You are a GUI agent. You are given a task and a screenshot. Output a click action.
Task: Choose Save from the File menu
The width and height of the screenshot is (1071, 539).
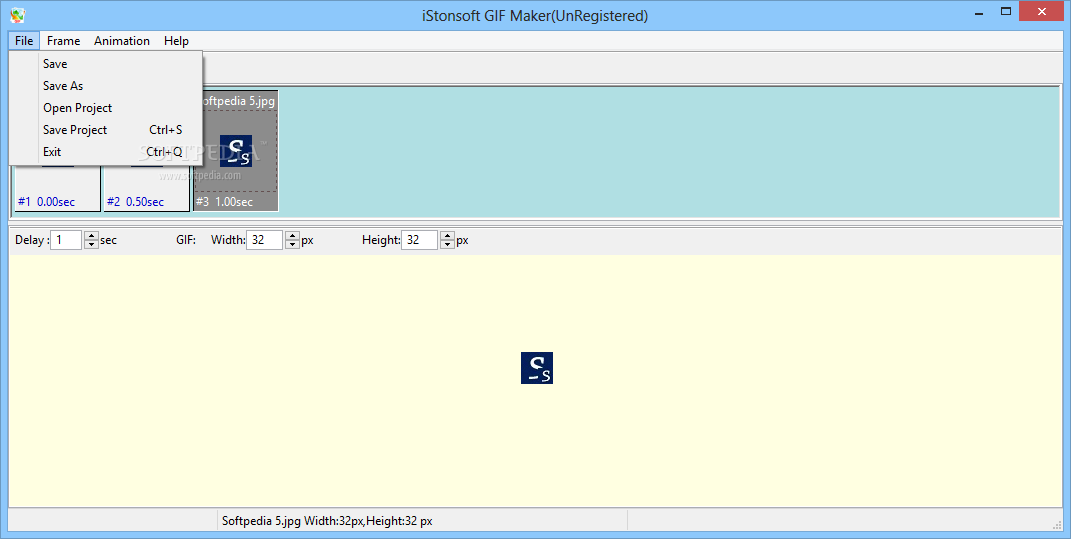pos(107,64)
